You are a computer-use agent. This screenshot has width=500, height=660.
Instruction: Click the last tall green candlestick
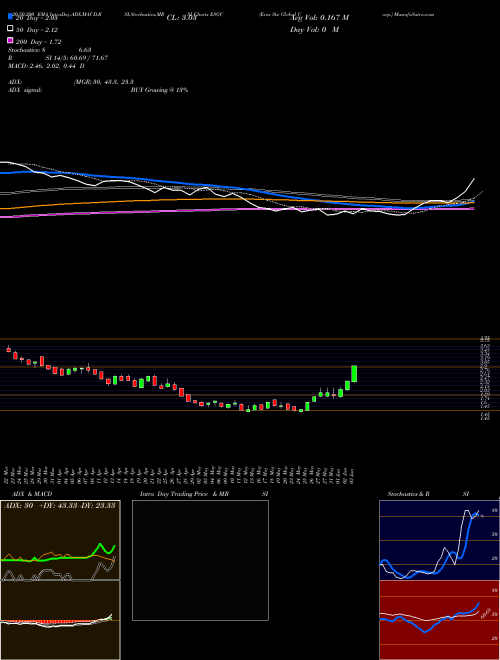(354, 374)
